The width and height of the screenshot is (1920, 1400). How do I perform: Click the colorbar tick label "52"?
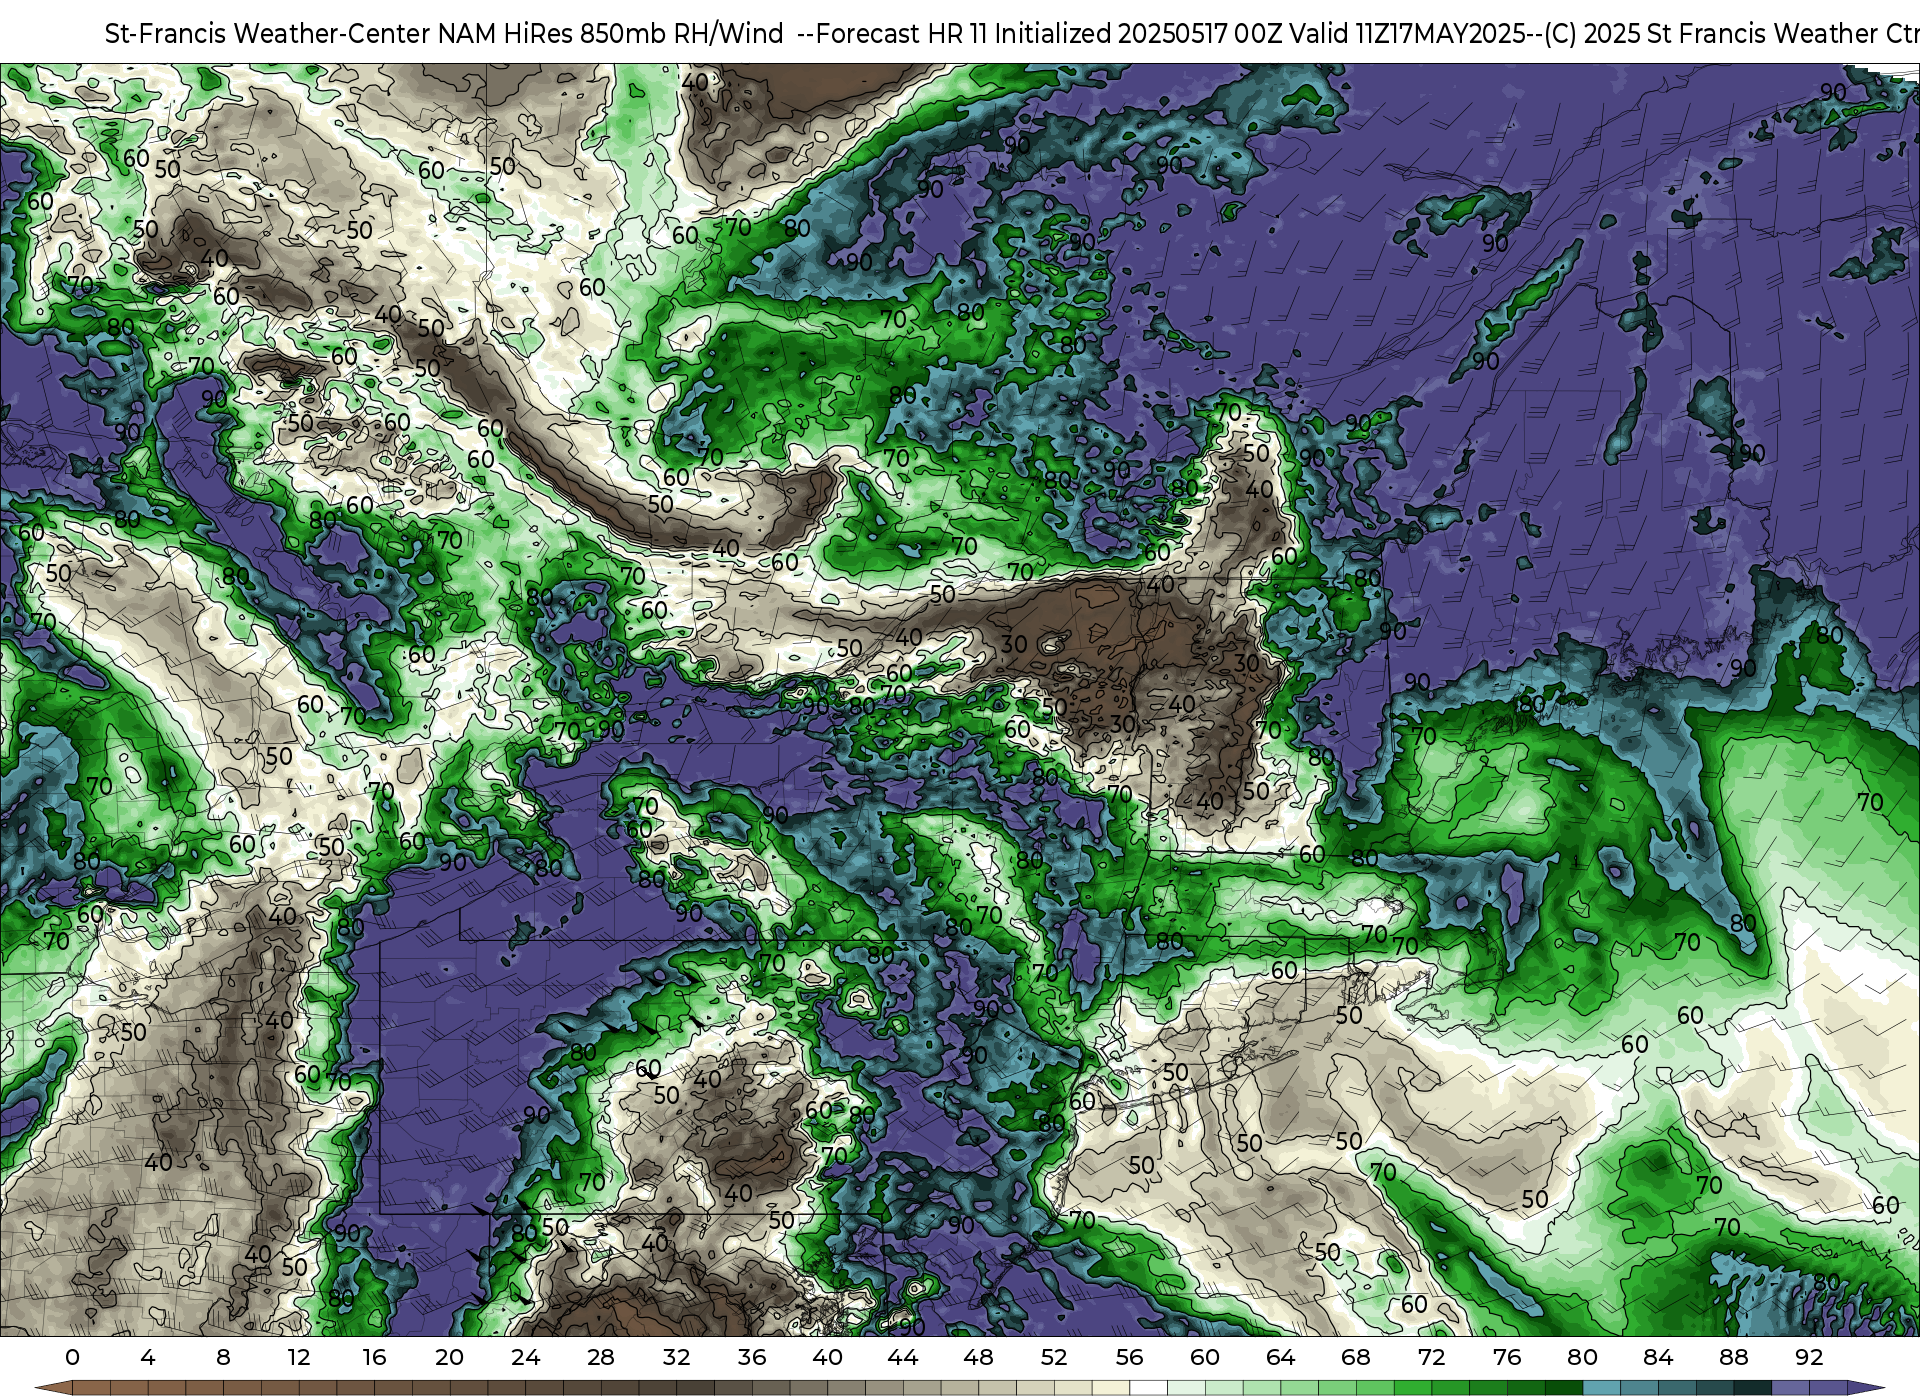pos(1054,1358)
